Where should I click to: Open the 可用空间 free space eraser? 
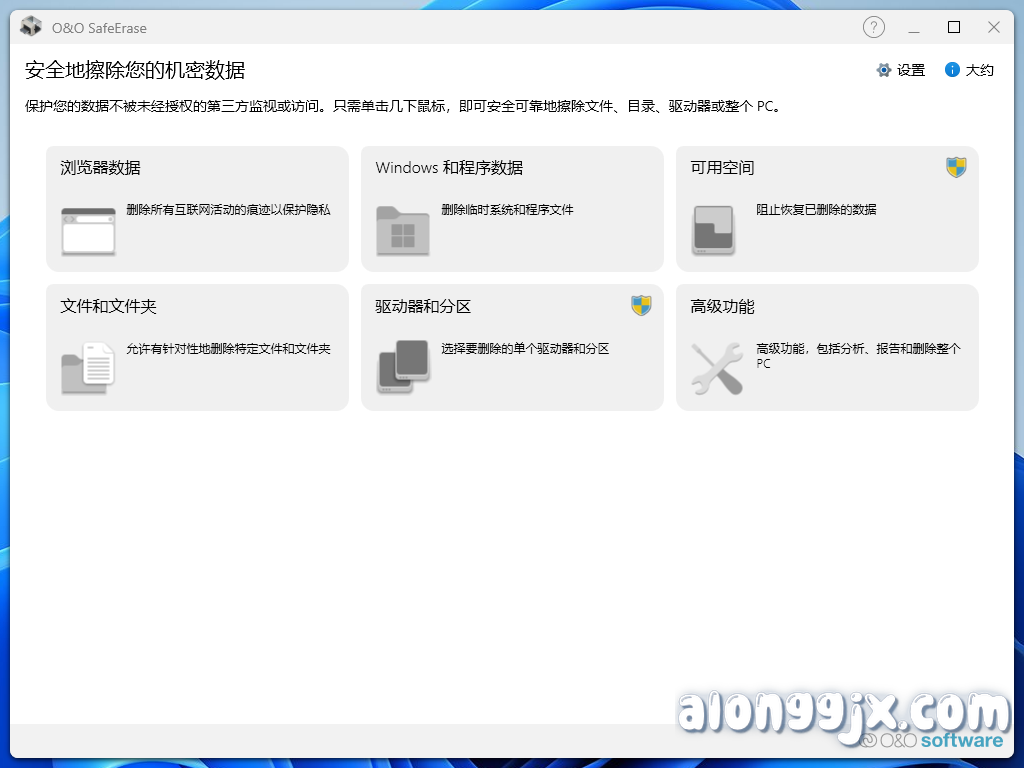[827, 208]
